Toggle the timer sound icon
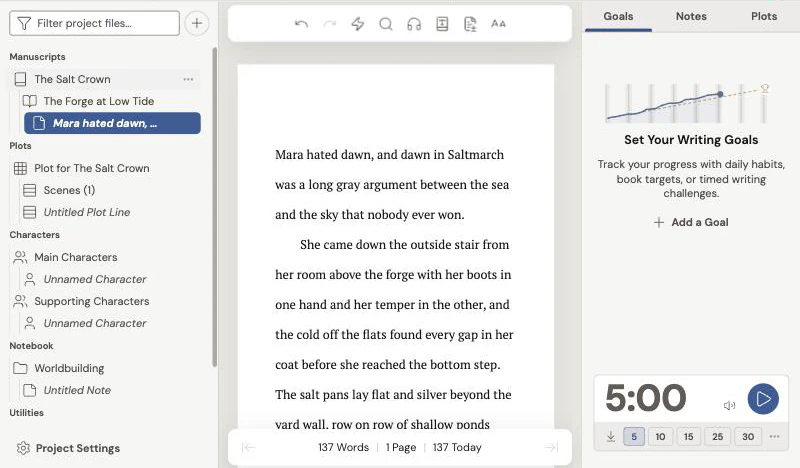This screenshot has width=800, height=468. tap(729, 405)
